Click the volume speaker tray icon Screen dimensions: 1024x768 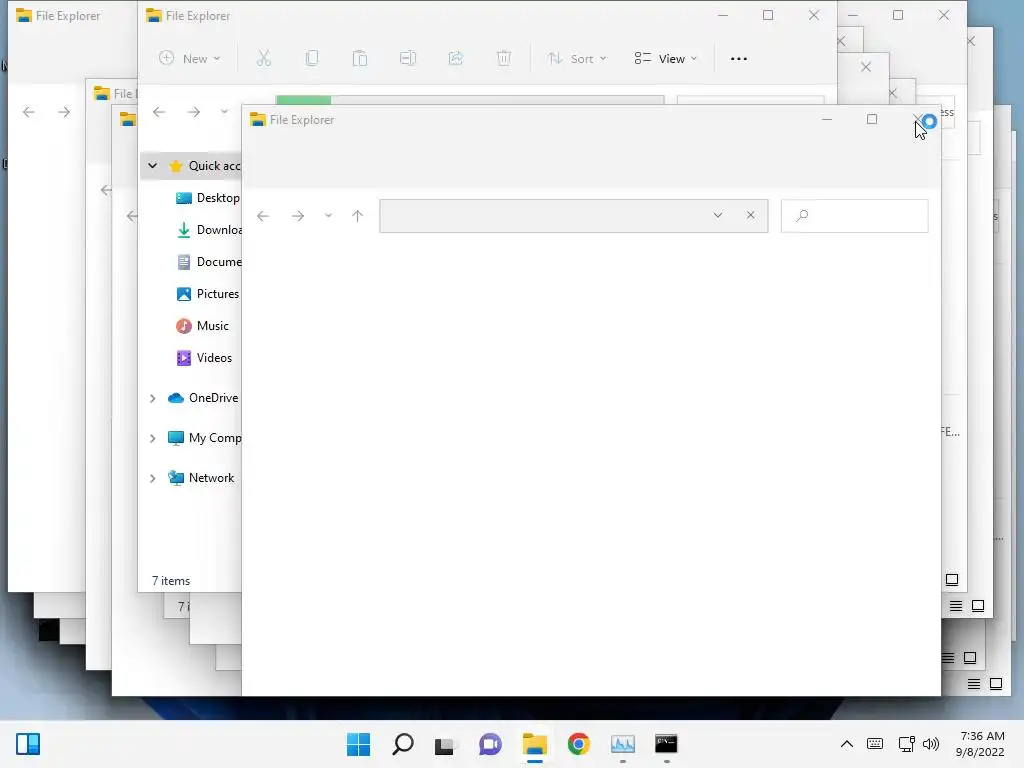tap(931, 744)
